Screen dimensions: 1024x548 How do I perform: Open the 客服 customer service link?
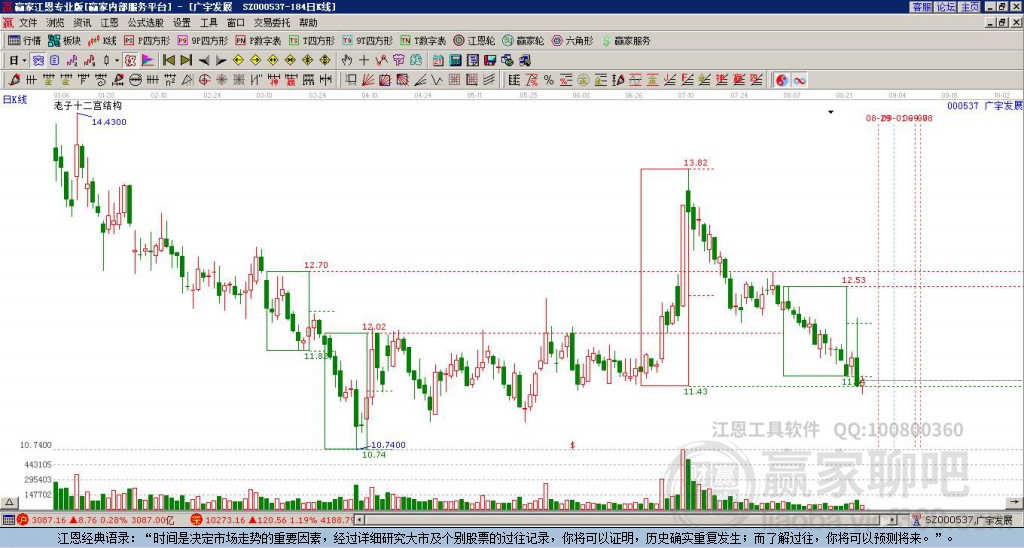tap(921, 7)
